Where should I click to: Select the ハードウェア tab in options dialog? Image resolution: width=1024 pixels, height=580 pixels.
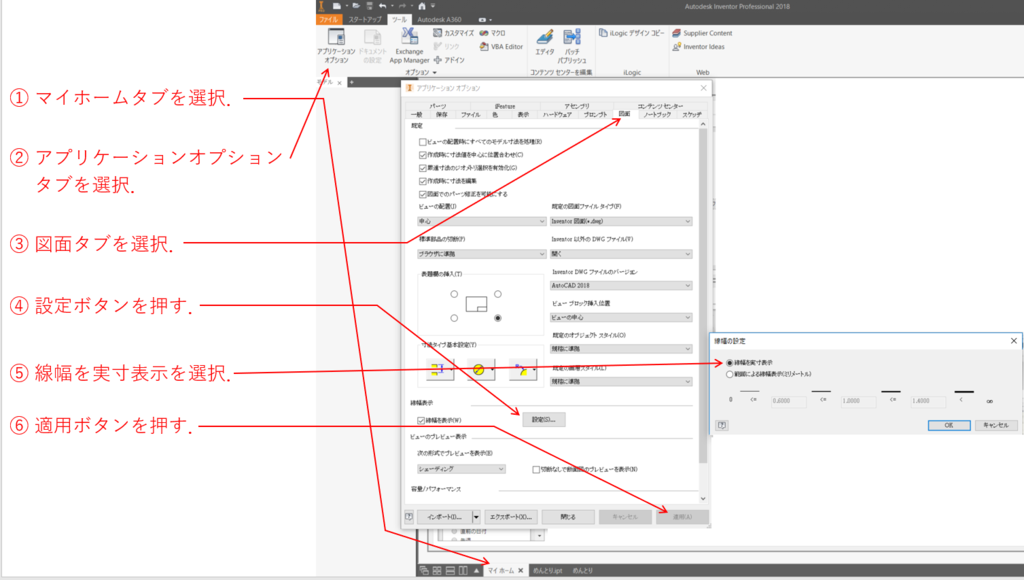(557, 114)
